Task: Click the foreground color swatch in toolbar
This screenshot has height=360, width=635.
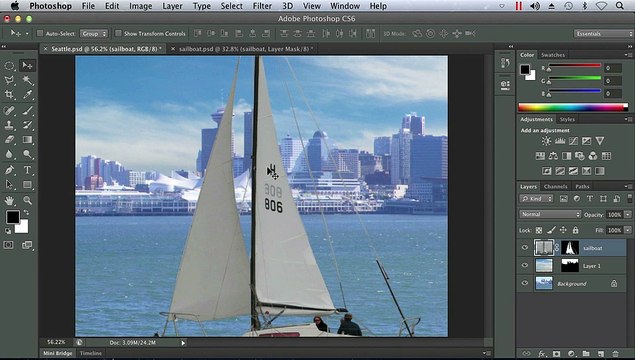Action: (x=13, y=217)
